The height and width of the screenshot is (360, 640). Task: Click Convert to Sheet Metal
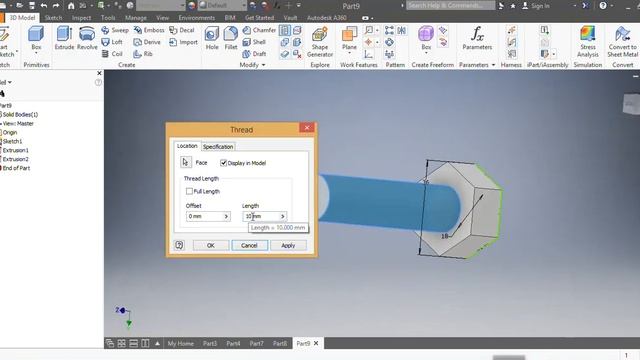(622, 42)
